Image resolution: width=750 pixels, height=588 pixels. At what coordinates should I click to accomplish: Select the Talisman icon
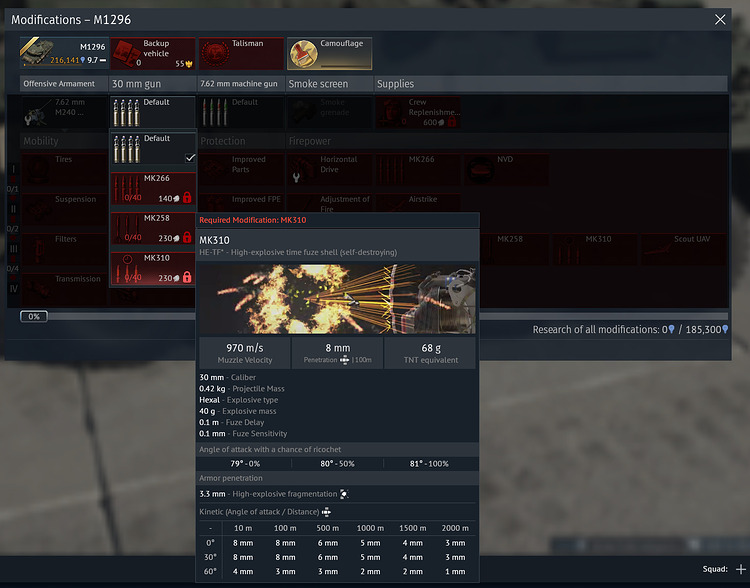(x=240, y=53)
